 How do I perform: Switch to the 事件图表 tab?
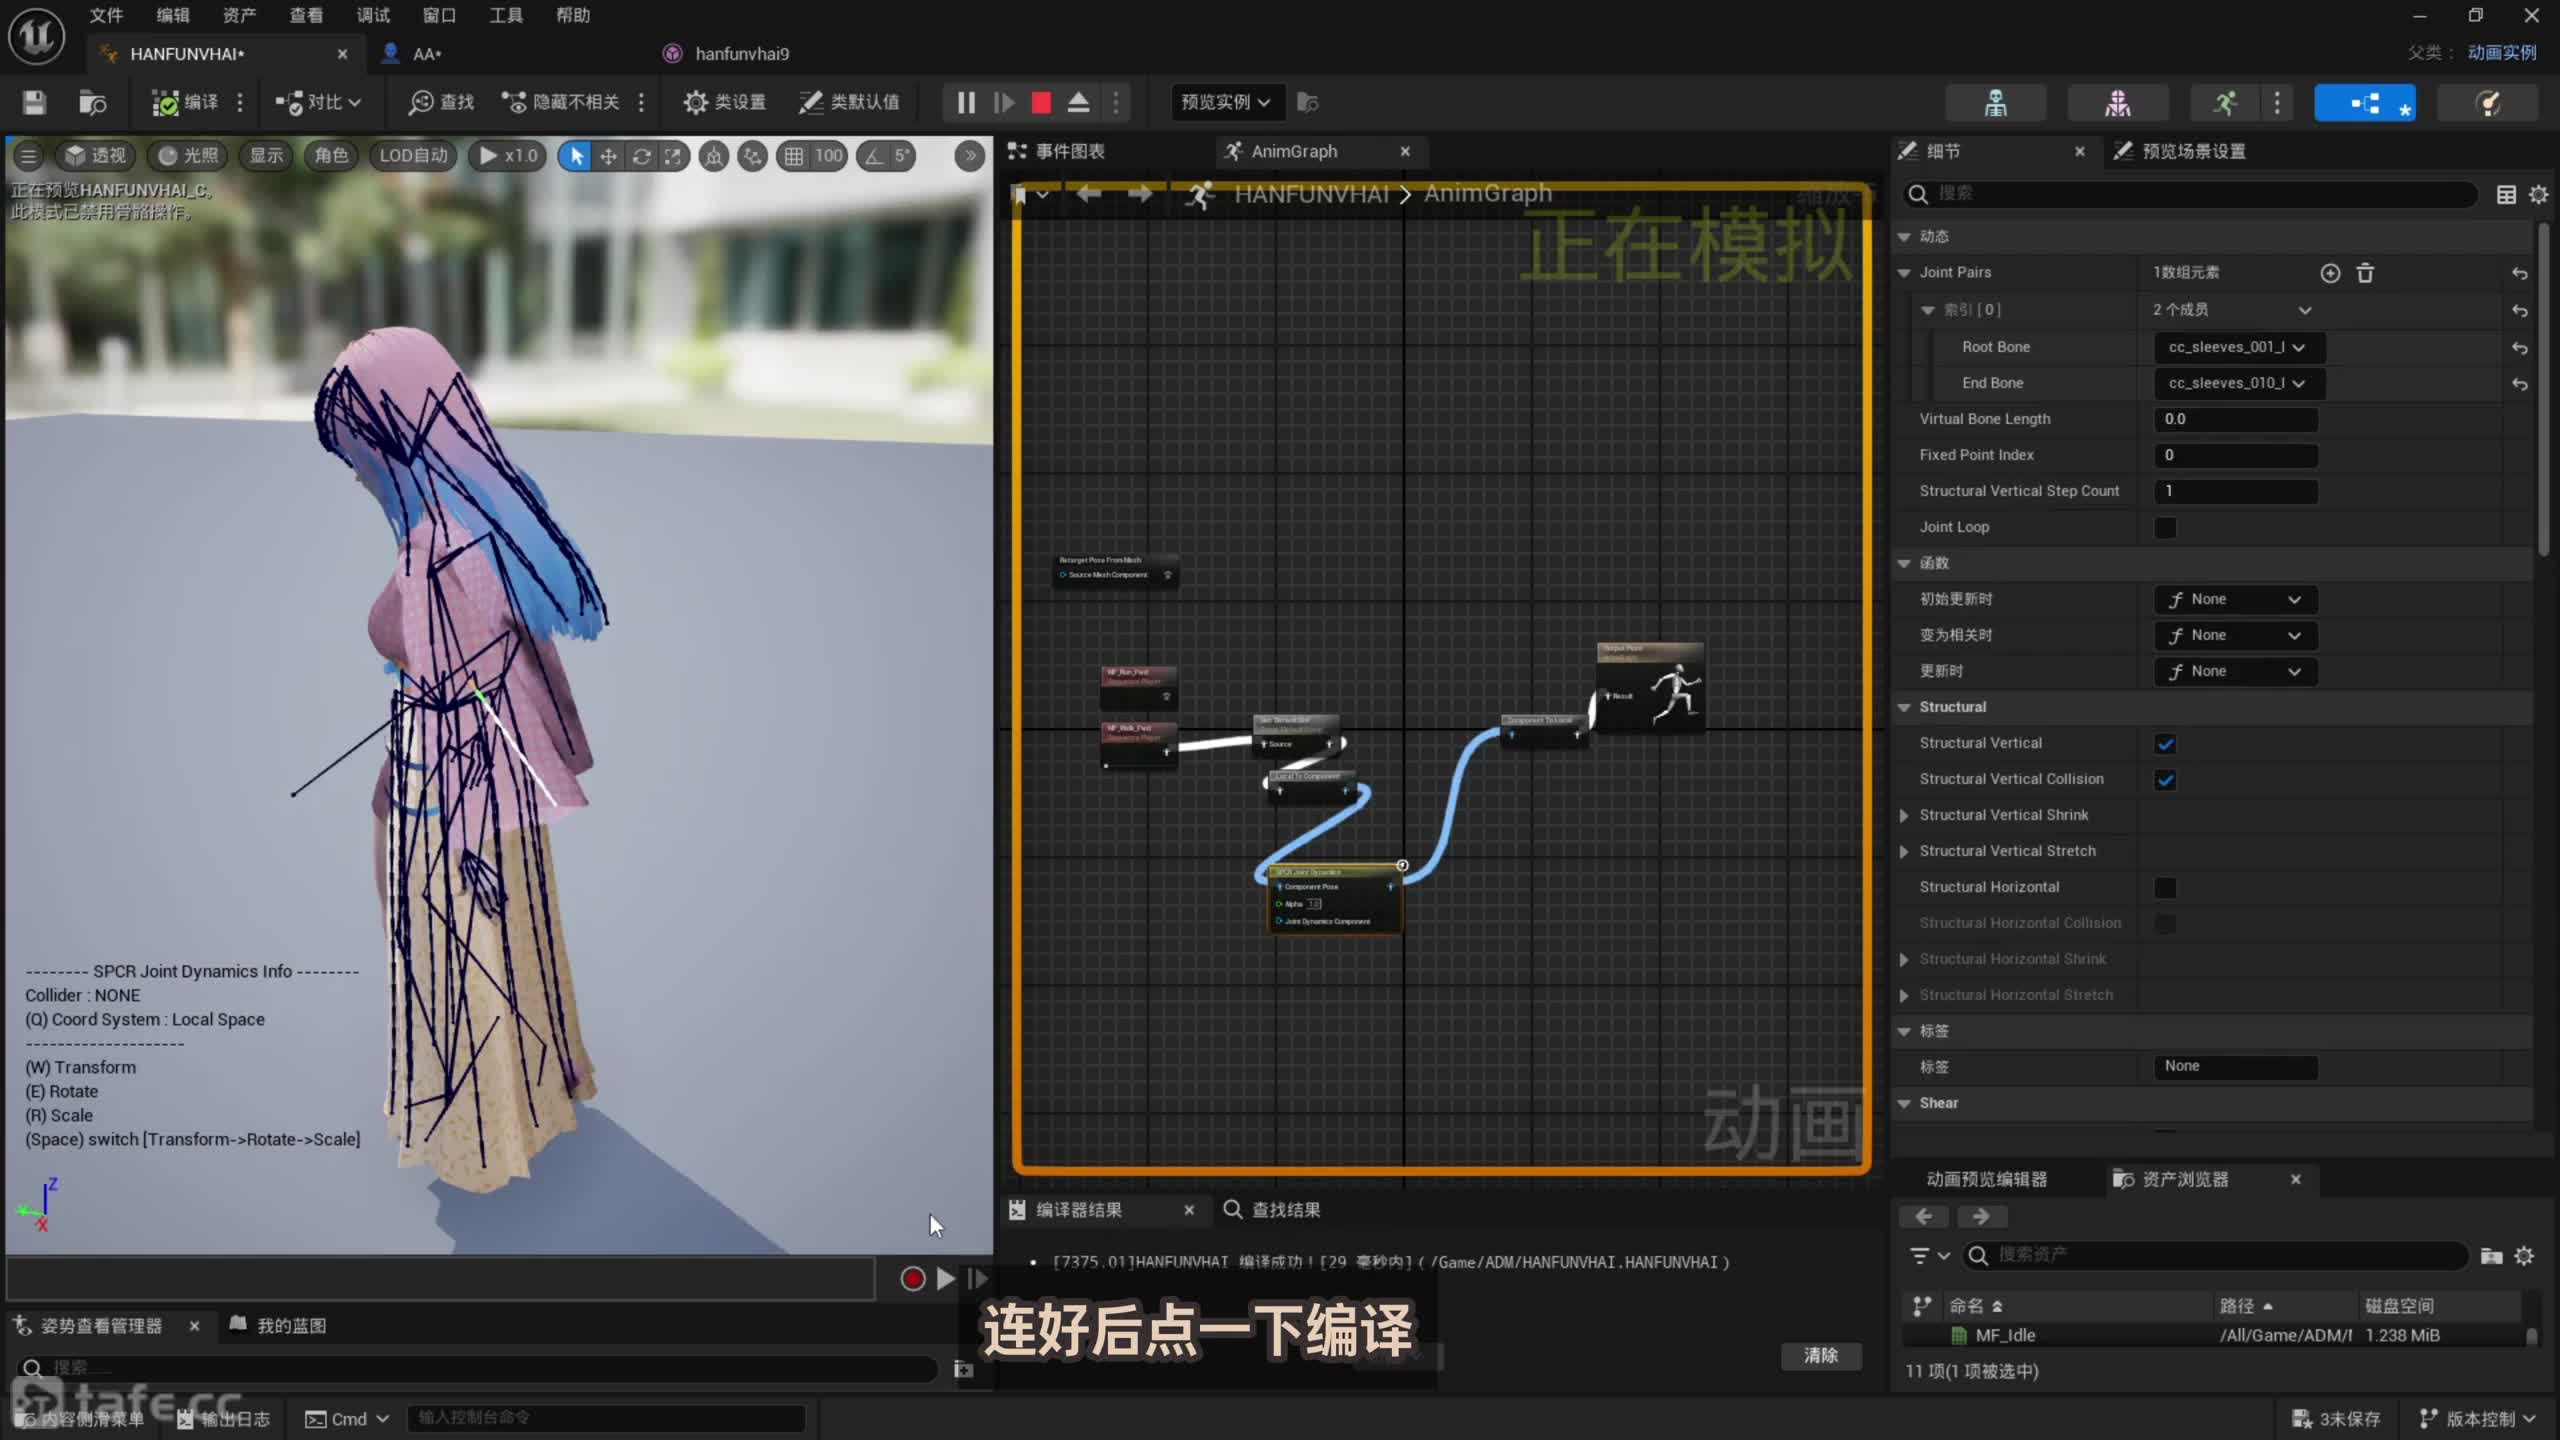pos(1068,151)
